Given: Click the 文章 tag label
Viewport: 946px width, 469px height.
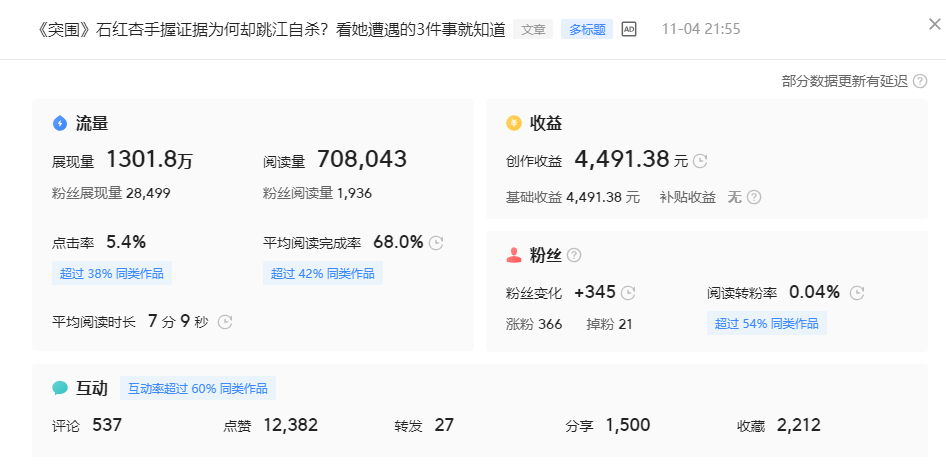Looking at the screenshot, I should (533, 29).
